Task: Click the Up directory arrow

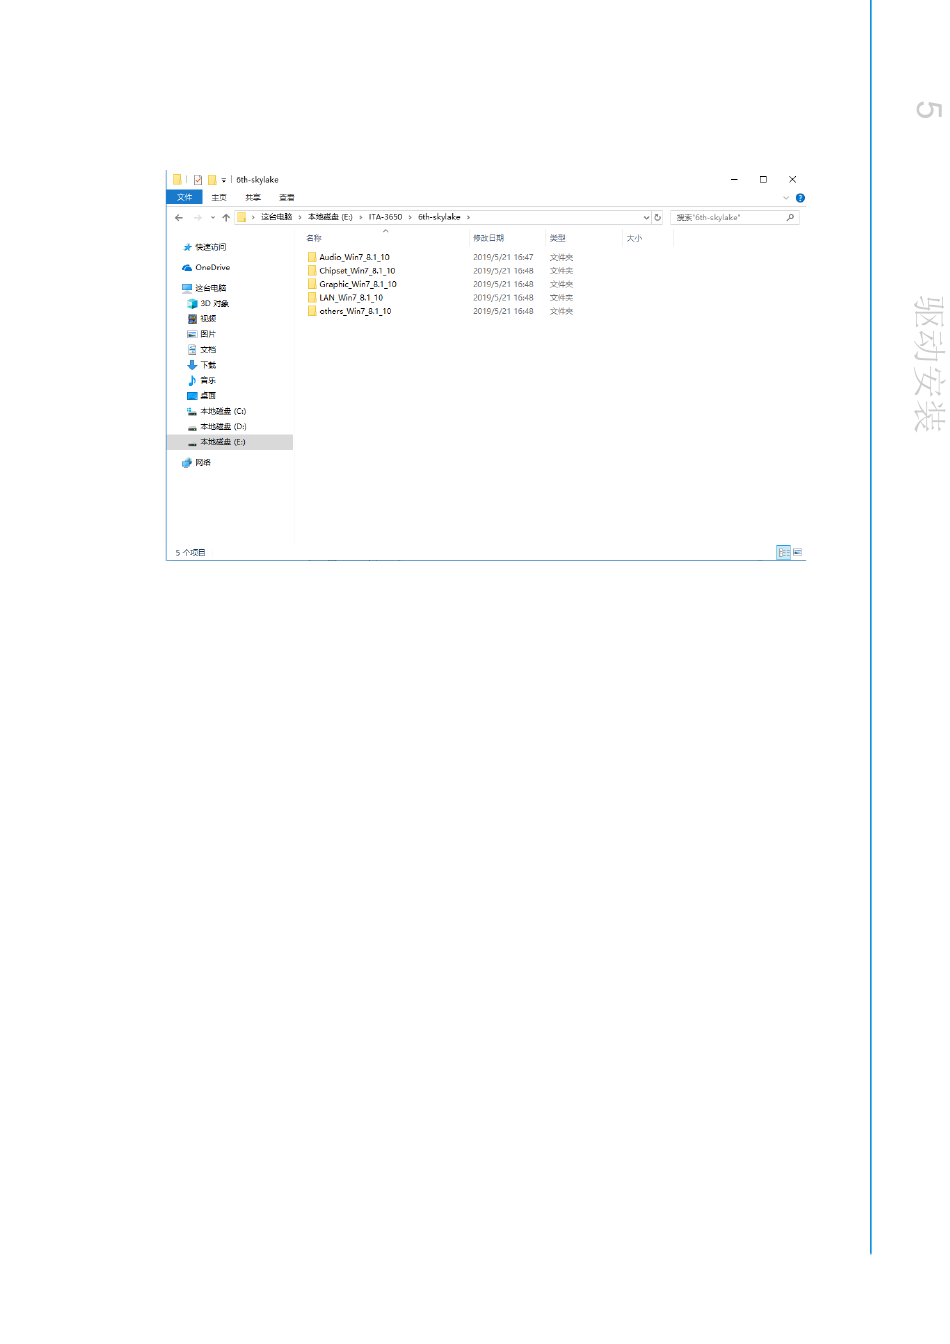Action: pos(226,217)
